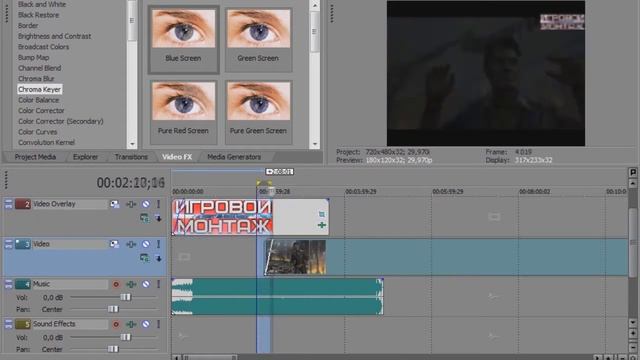Open Track FX on Video Overlay track
Image resolution: width=640 pixels, height=360 pixels.
click(131, 204)
